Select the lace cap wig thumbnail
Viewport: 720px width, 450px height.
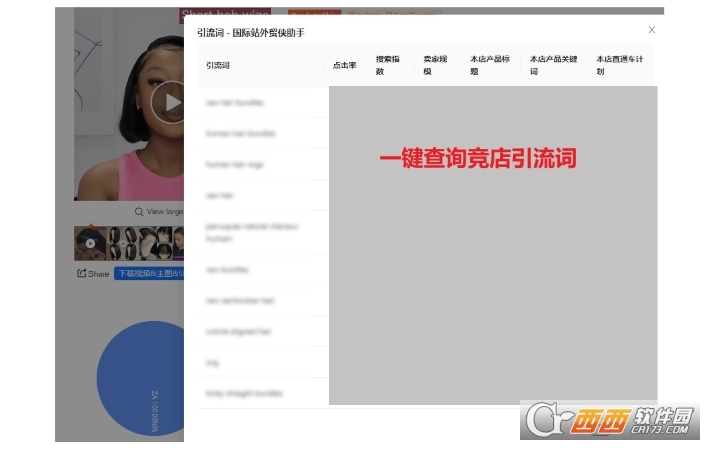155,243
